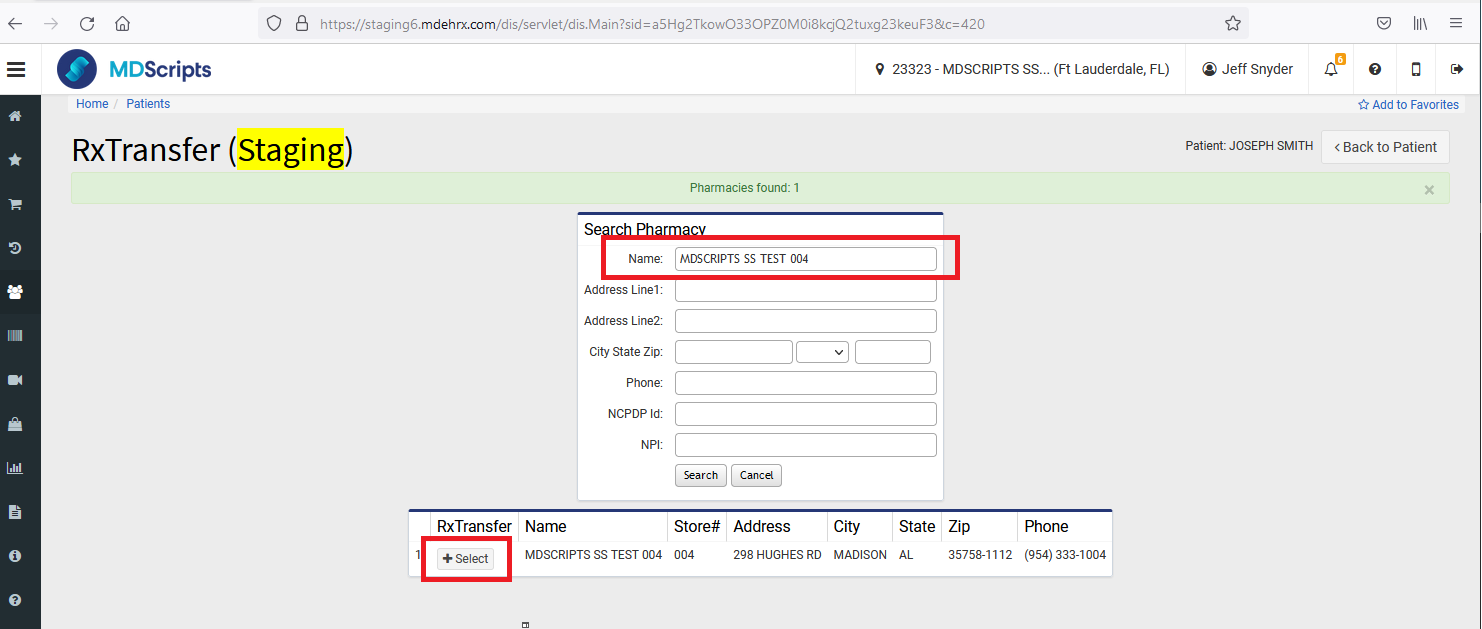Open the video camera sidebar icon
Image resolution: width=1482 pixels, height=629 pixels.
click(16, 380)
